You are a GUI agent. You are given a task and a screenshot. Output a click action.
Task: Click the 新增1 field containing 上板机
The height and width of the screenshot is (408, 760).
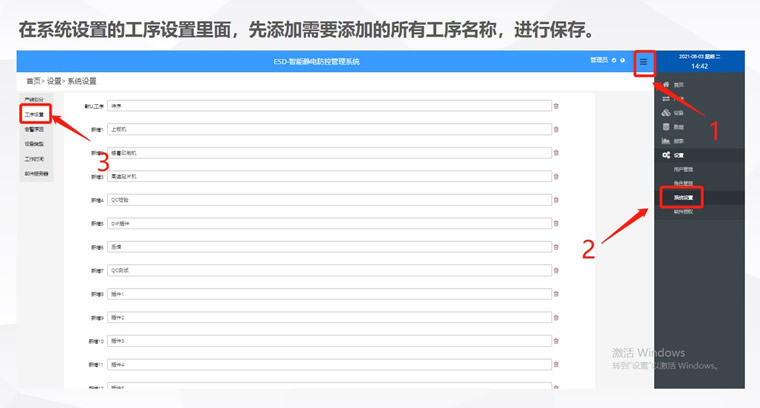329,129
